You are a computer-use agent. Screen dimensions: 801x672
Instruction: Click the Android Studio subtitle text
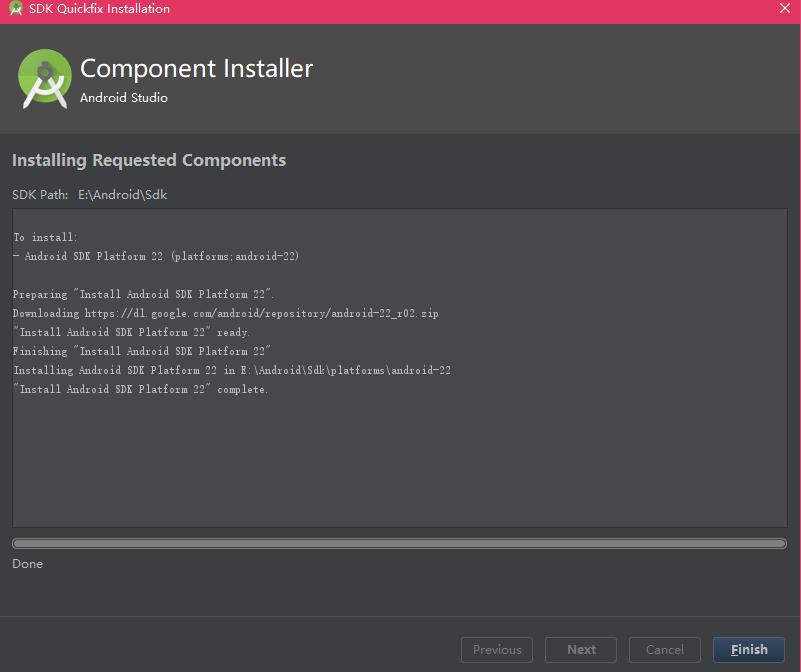point(124,98)
